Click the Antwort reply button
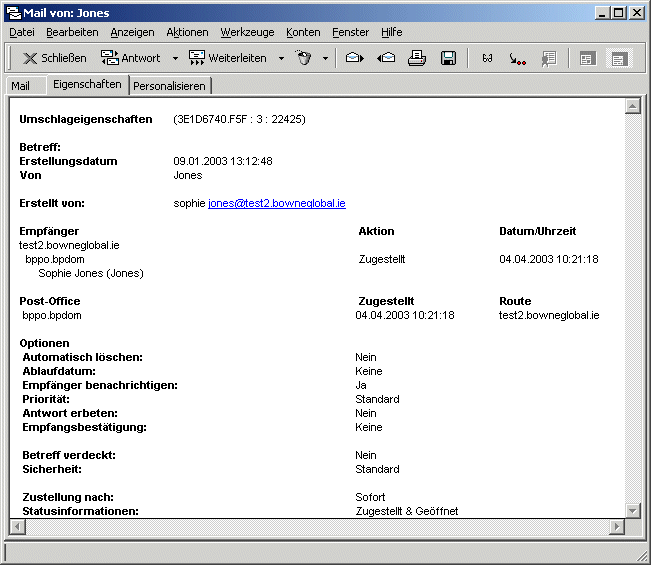Image resolution: width=651 pixels, height=565 pixels. (x=130, y=58)
